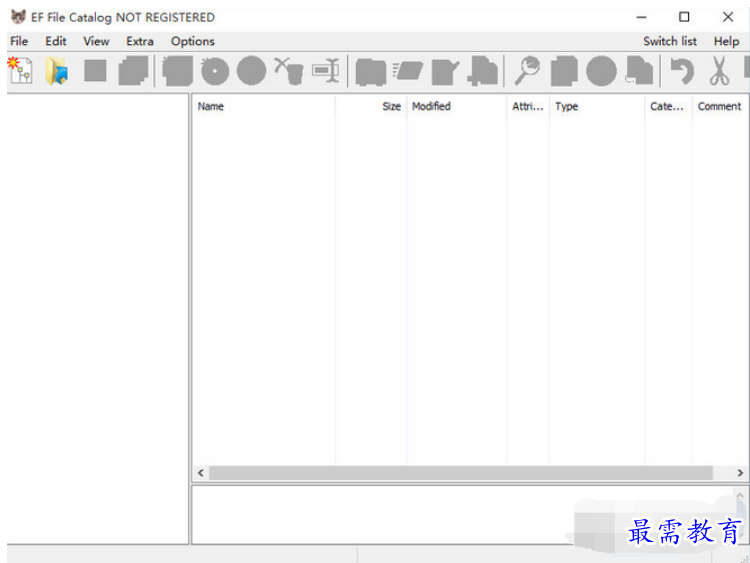Open Find with the magnifying glass icon
The height and width of the screenshot is (563, 750).
[x=527, y=71]
